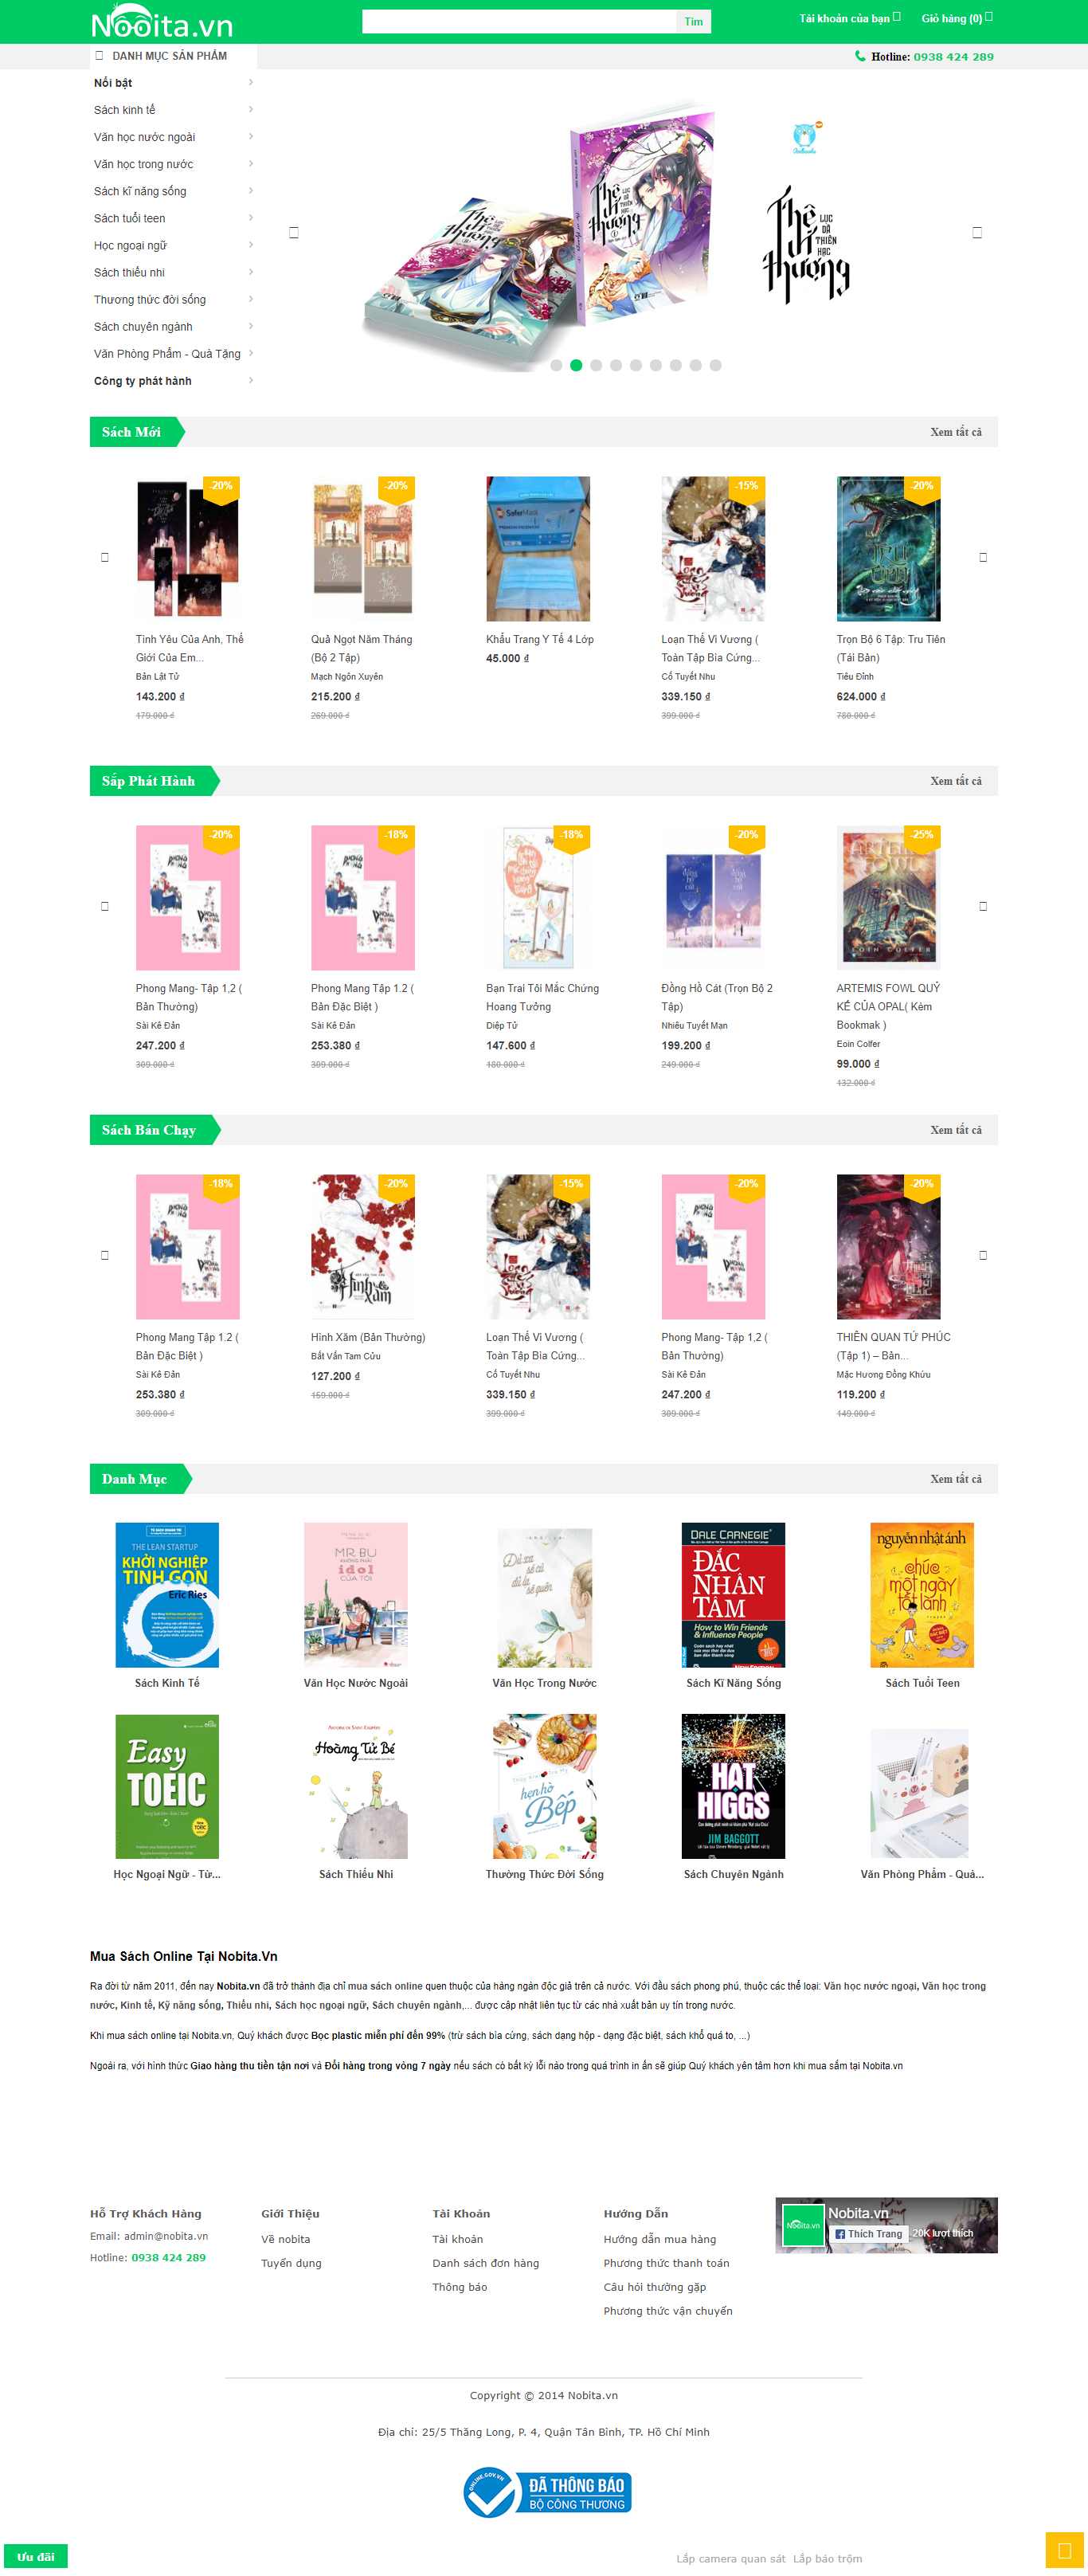Viewport: 1088px width, 2576px height.
Task: Click the Đã Thông Báo Bộ Công Thương badge
Action: point(547,2491)
